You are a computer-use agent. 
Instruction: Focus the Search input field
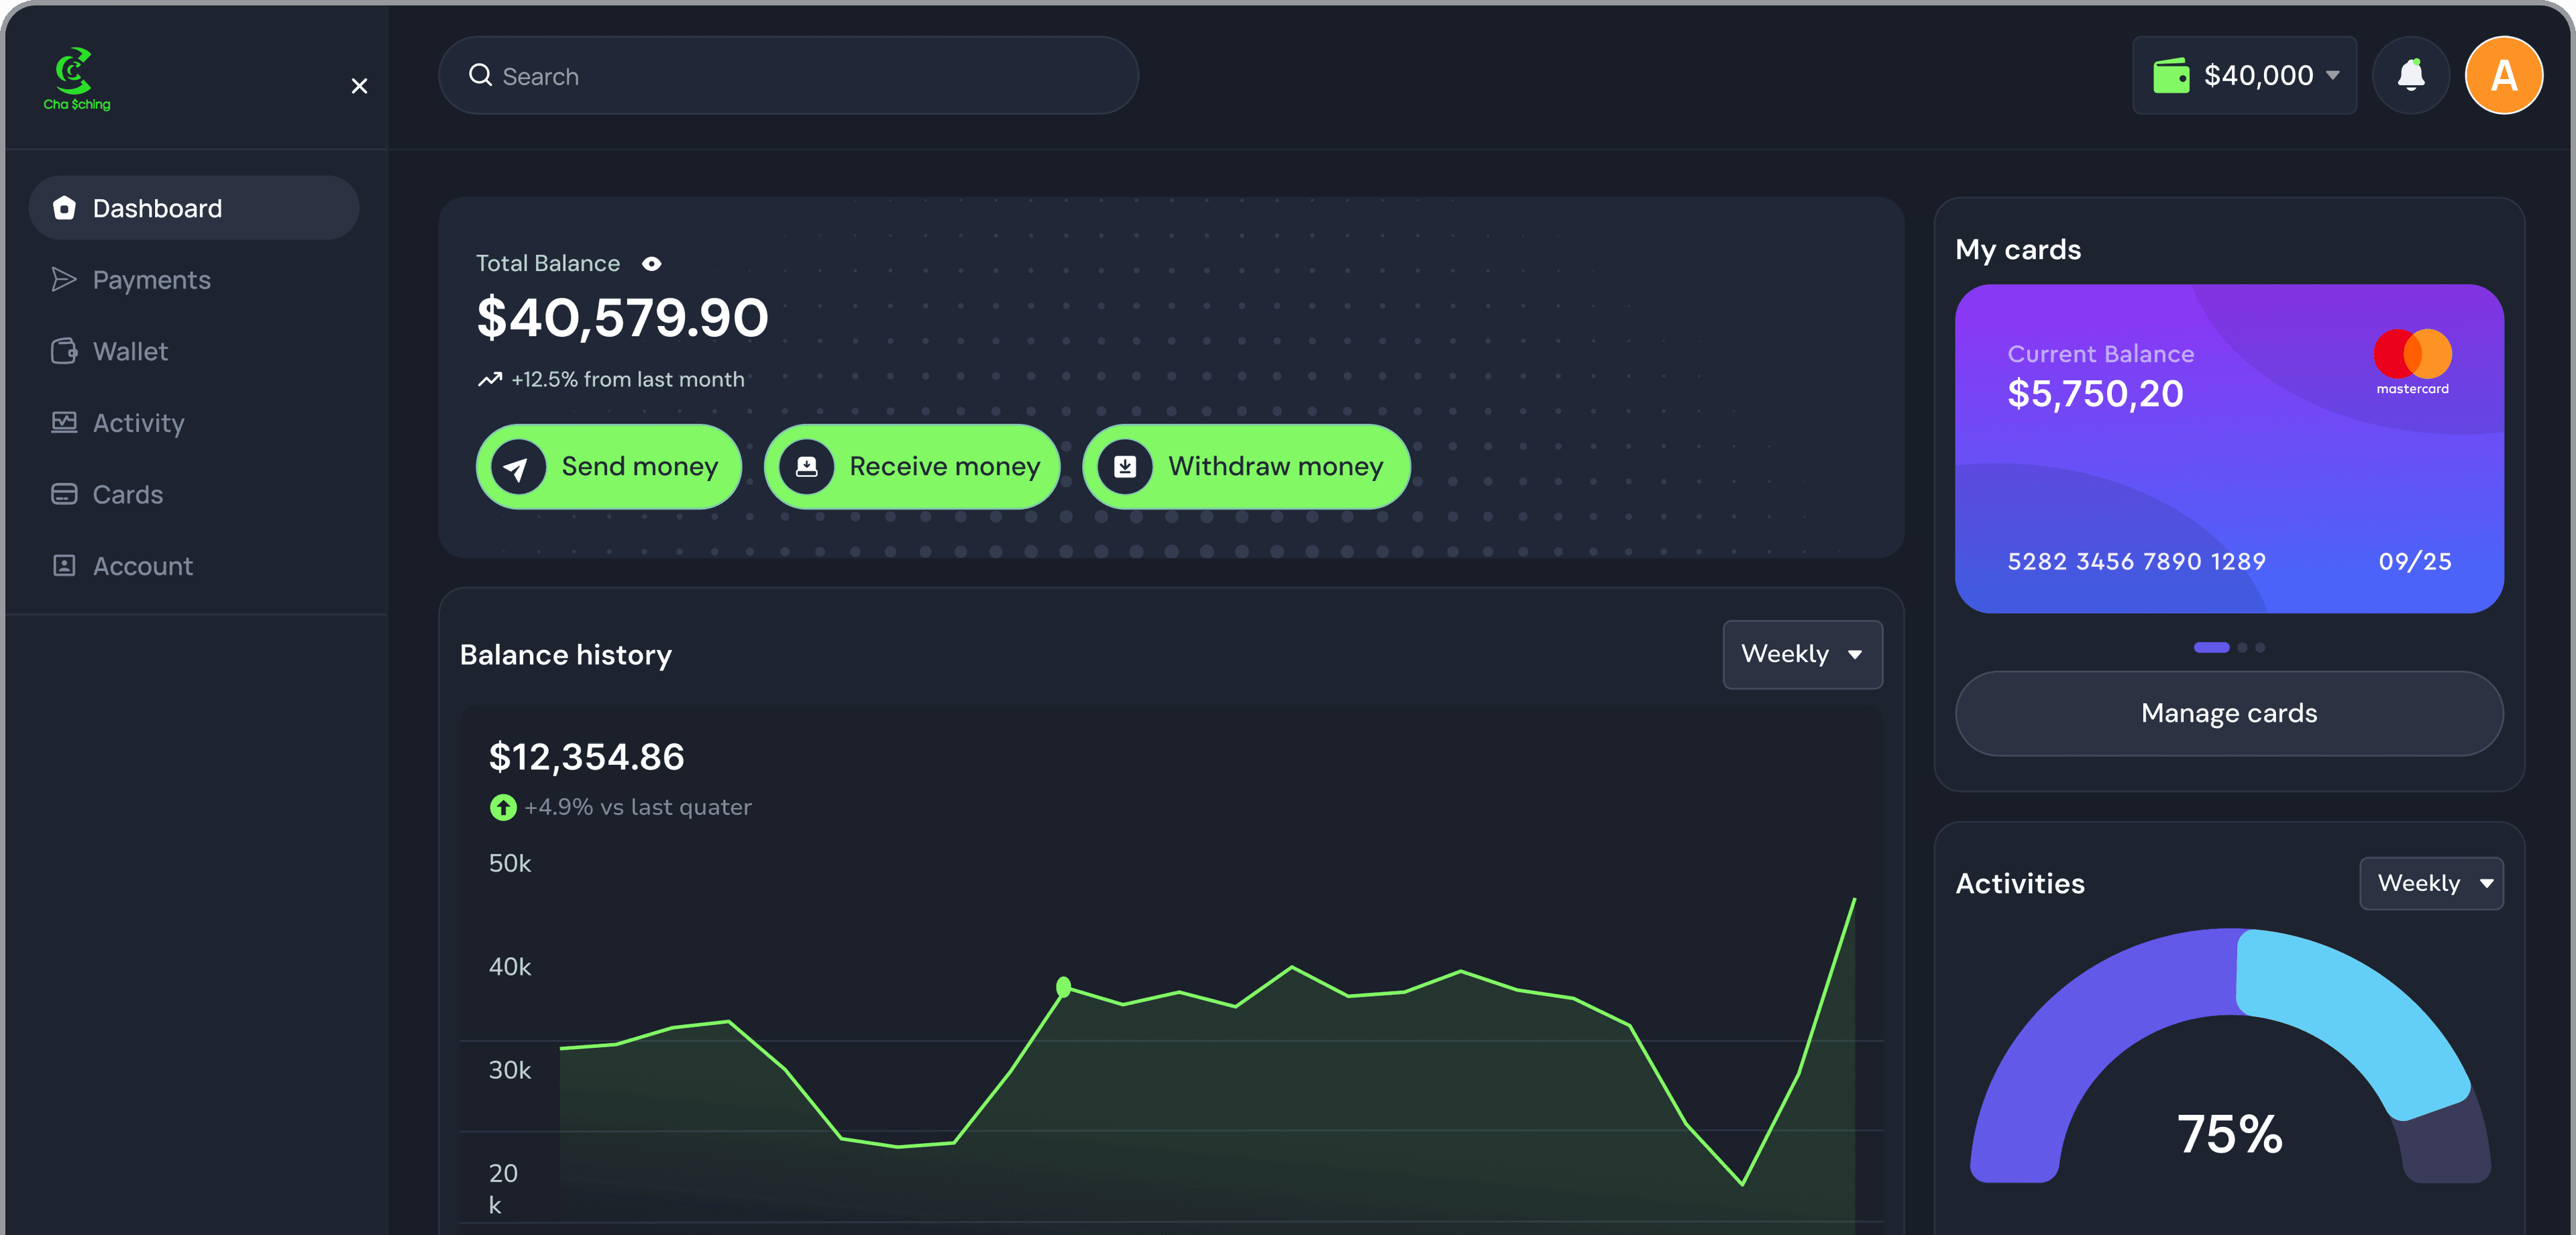(788, 76)
